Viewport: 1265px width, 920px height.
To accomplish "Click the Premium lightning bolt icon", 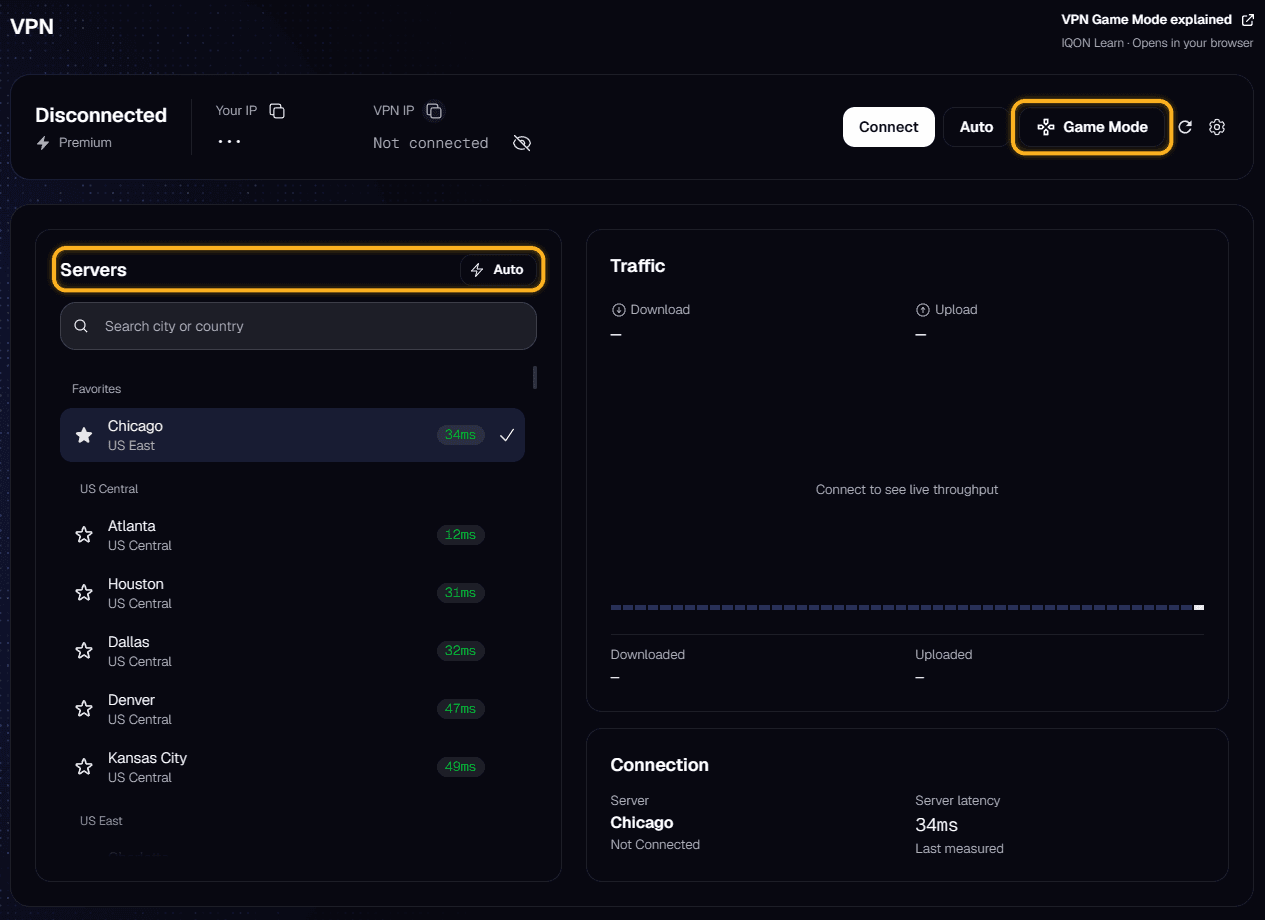I will coord(43,143).
